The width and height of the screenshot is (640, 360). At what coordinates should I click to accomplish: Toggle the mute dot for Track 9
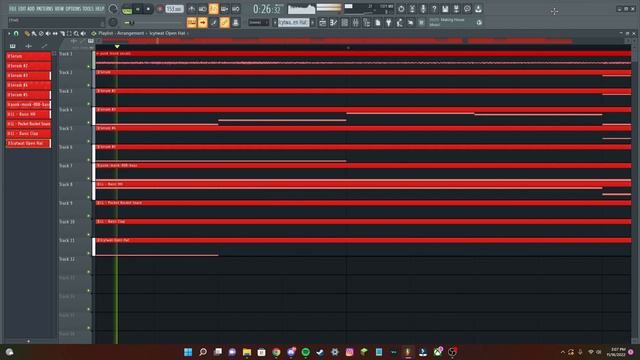89,216
